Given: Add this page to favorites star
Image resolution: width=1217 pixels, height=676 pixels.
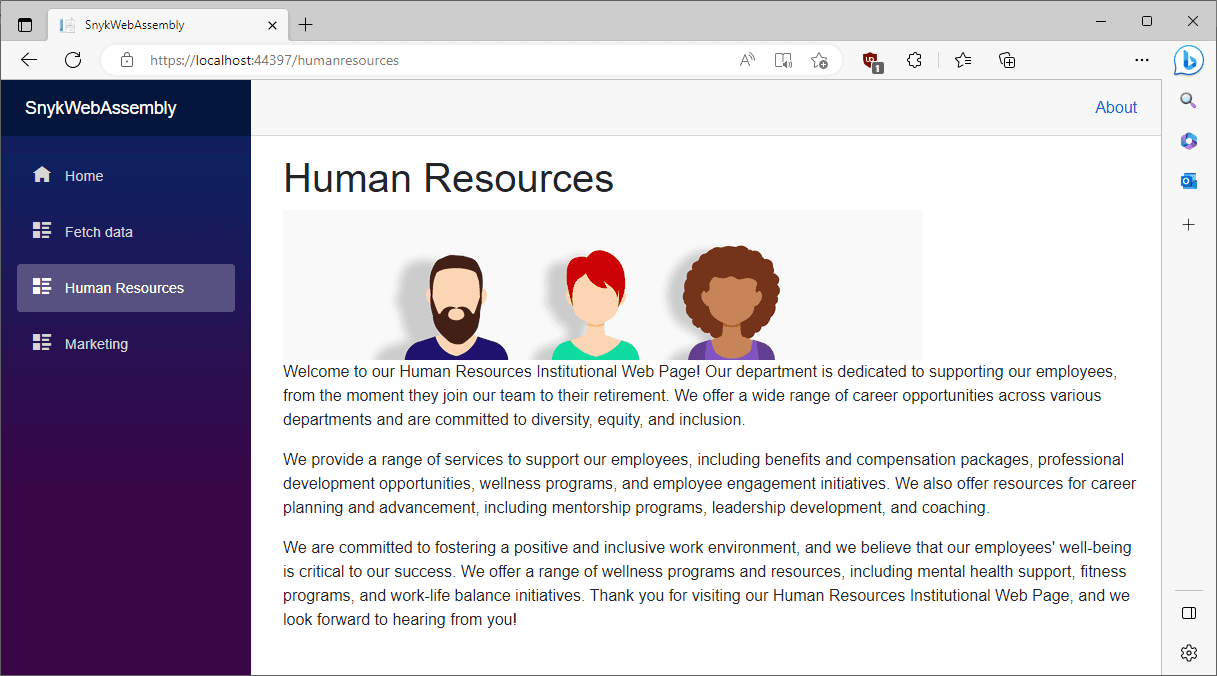Looking at the screenshot, I should tap(819, 60).
